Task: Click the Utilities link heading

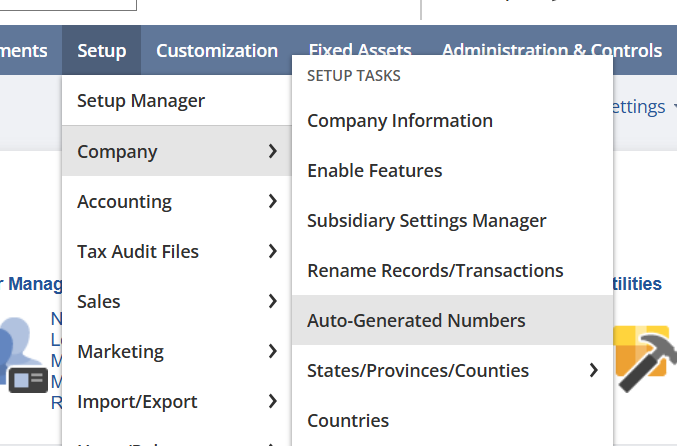Action: coord(637,284)
